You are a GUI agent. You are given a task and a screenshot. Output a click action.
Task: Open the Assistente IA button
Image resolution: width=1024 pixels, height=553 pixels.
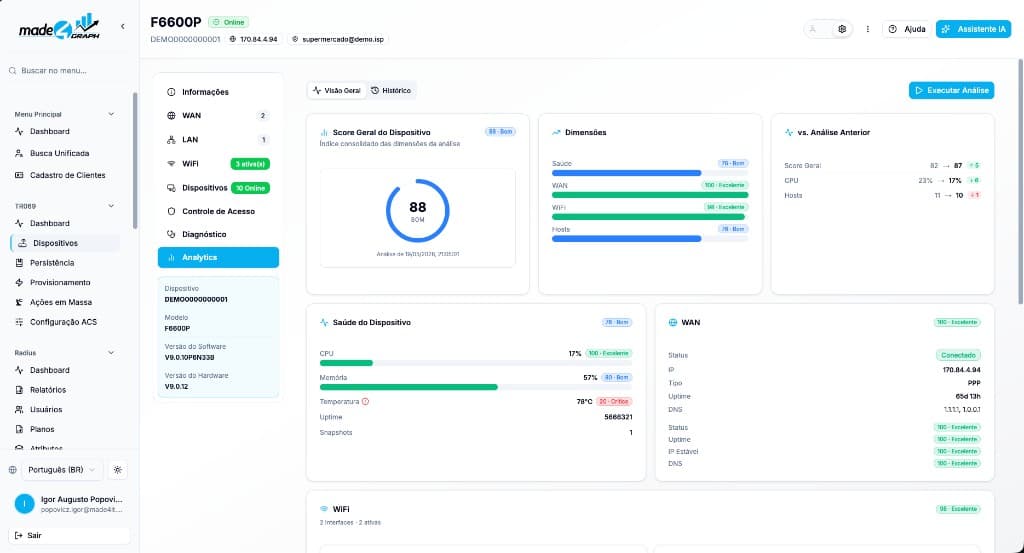973,29
